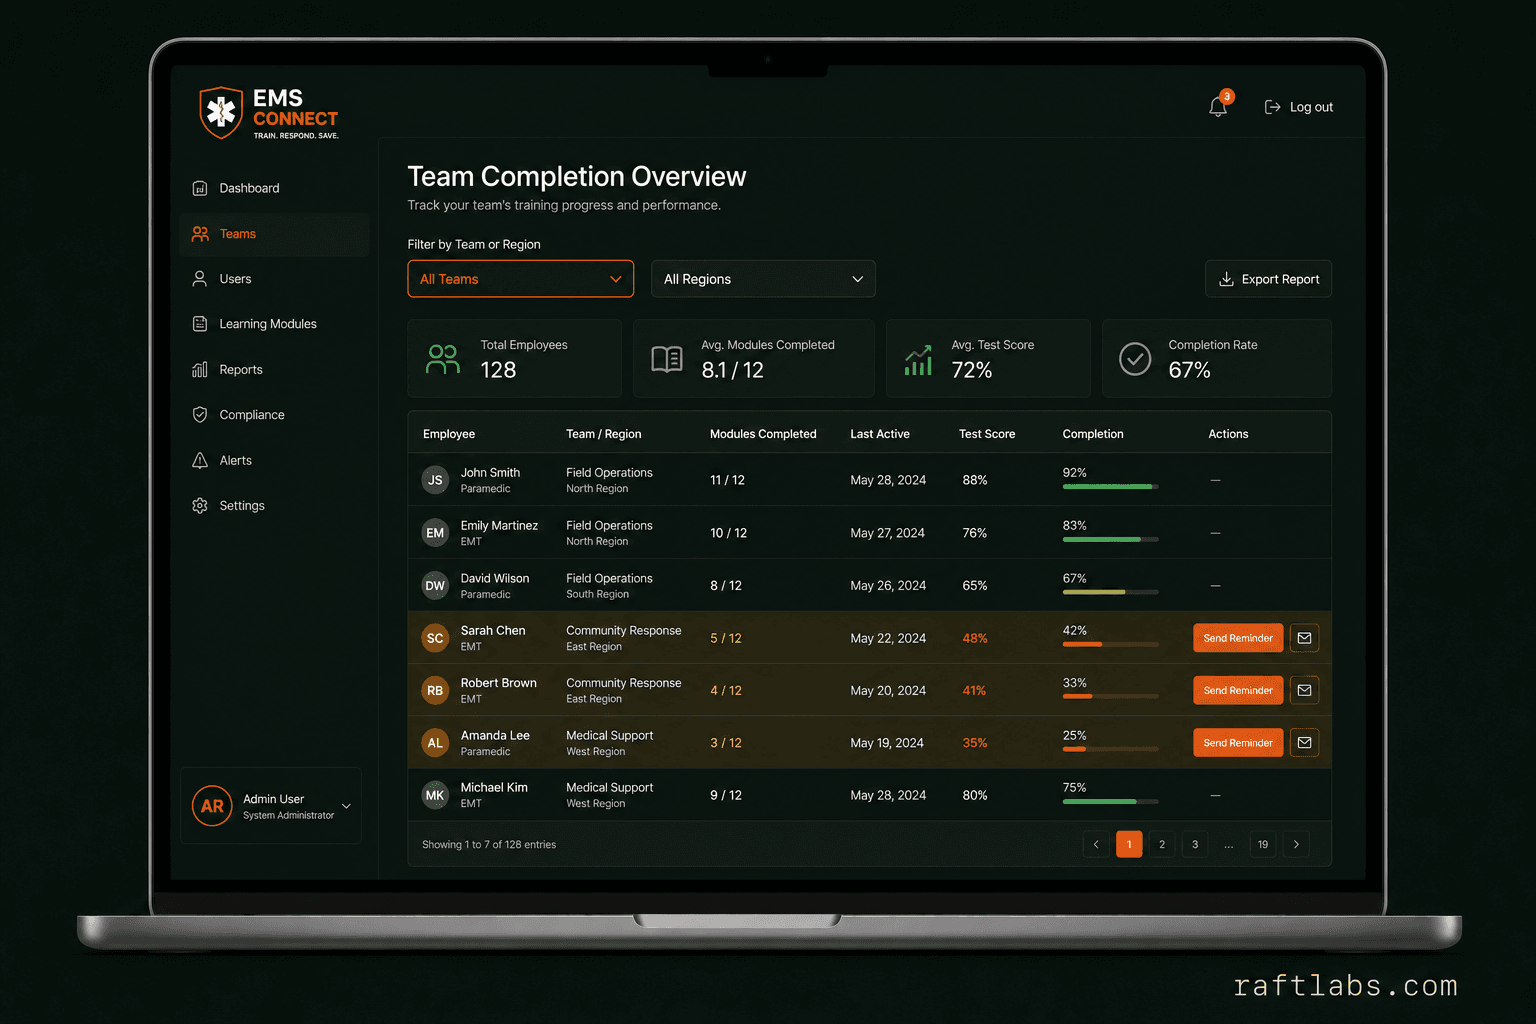The width and height of the screenshot is (1536, 1024).
Task: Click Emily Martinez's EM avatar
Action: 435,533
